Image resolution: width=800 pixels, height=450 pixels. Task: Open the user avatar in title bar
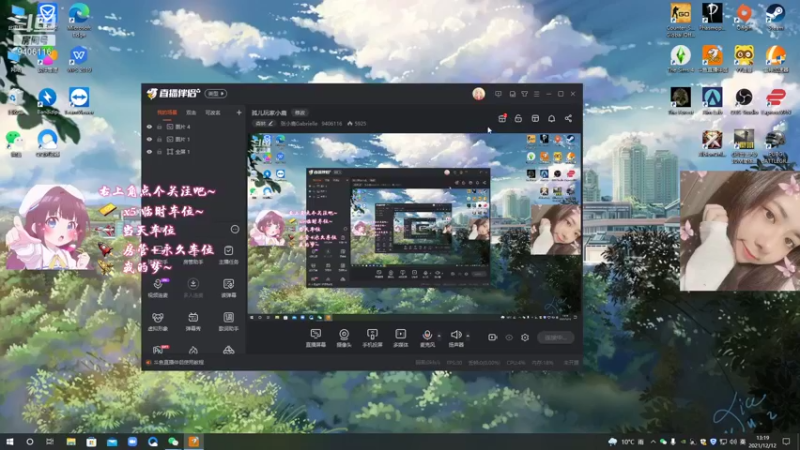point(479,94)
